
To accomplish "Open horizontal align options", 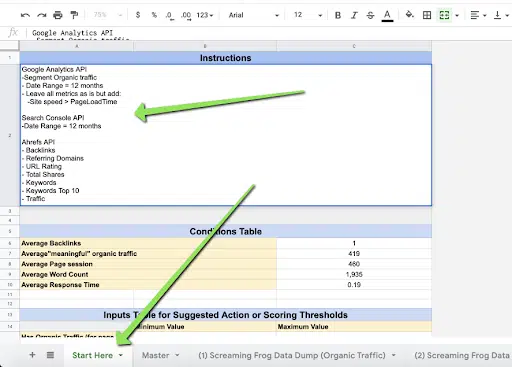I will coord(478,15).
